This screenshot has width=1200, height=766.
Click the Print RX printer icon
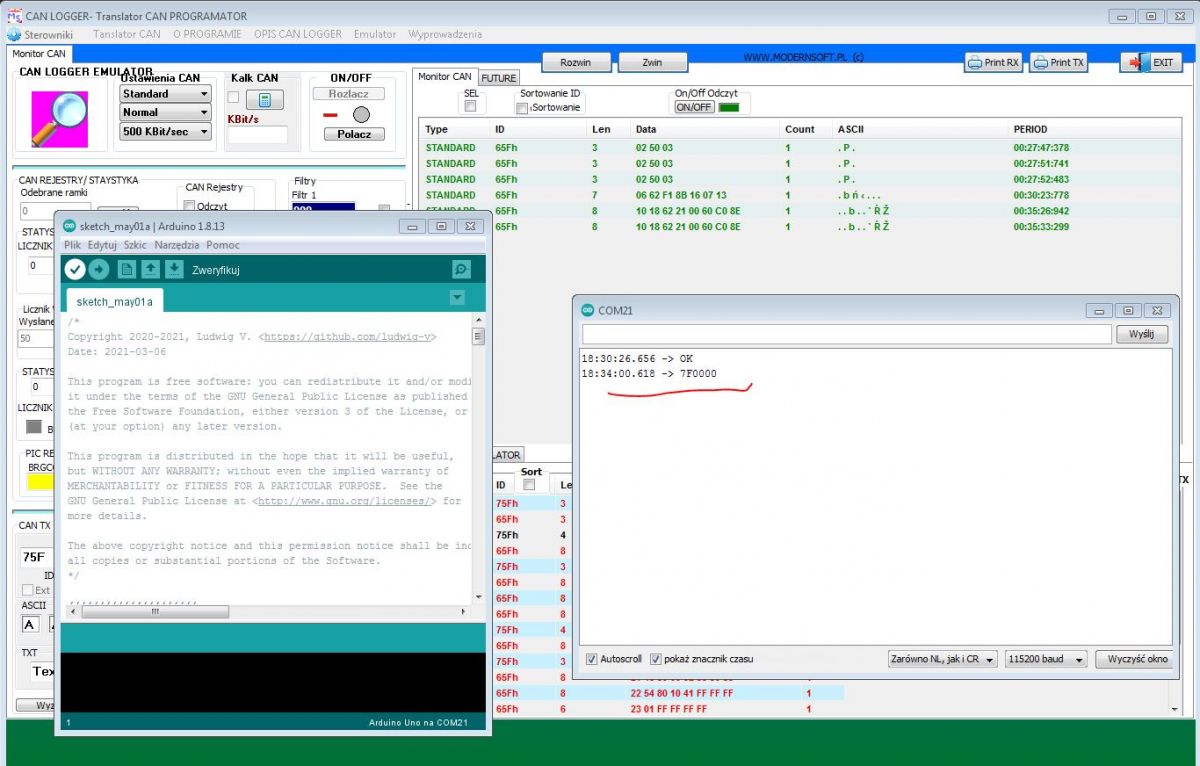tap(974, 62)
